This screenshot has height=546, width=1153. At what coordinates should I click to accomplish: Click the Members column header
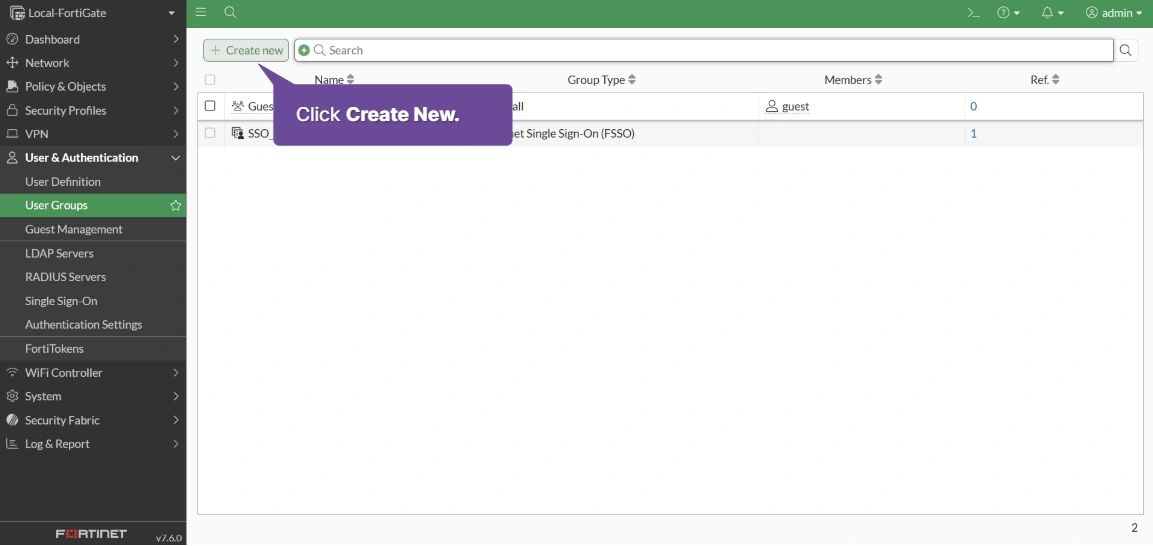click(x=847, y=79)
